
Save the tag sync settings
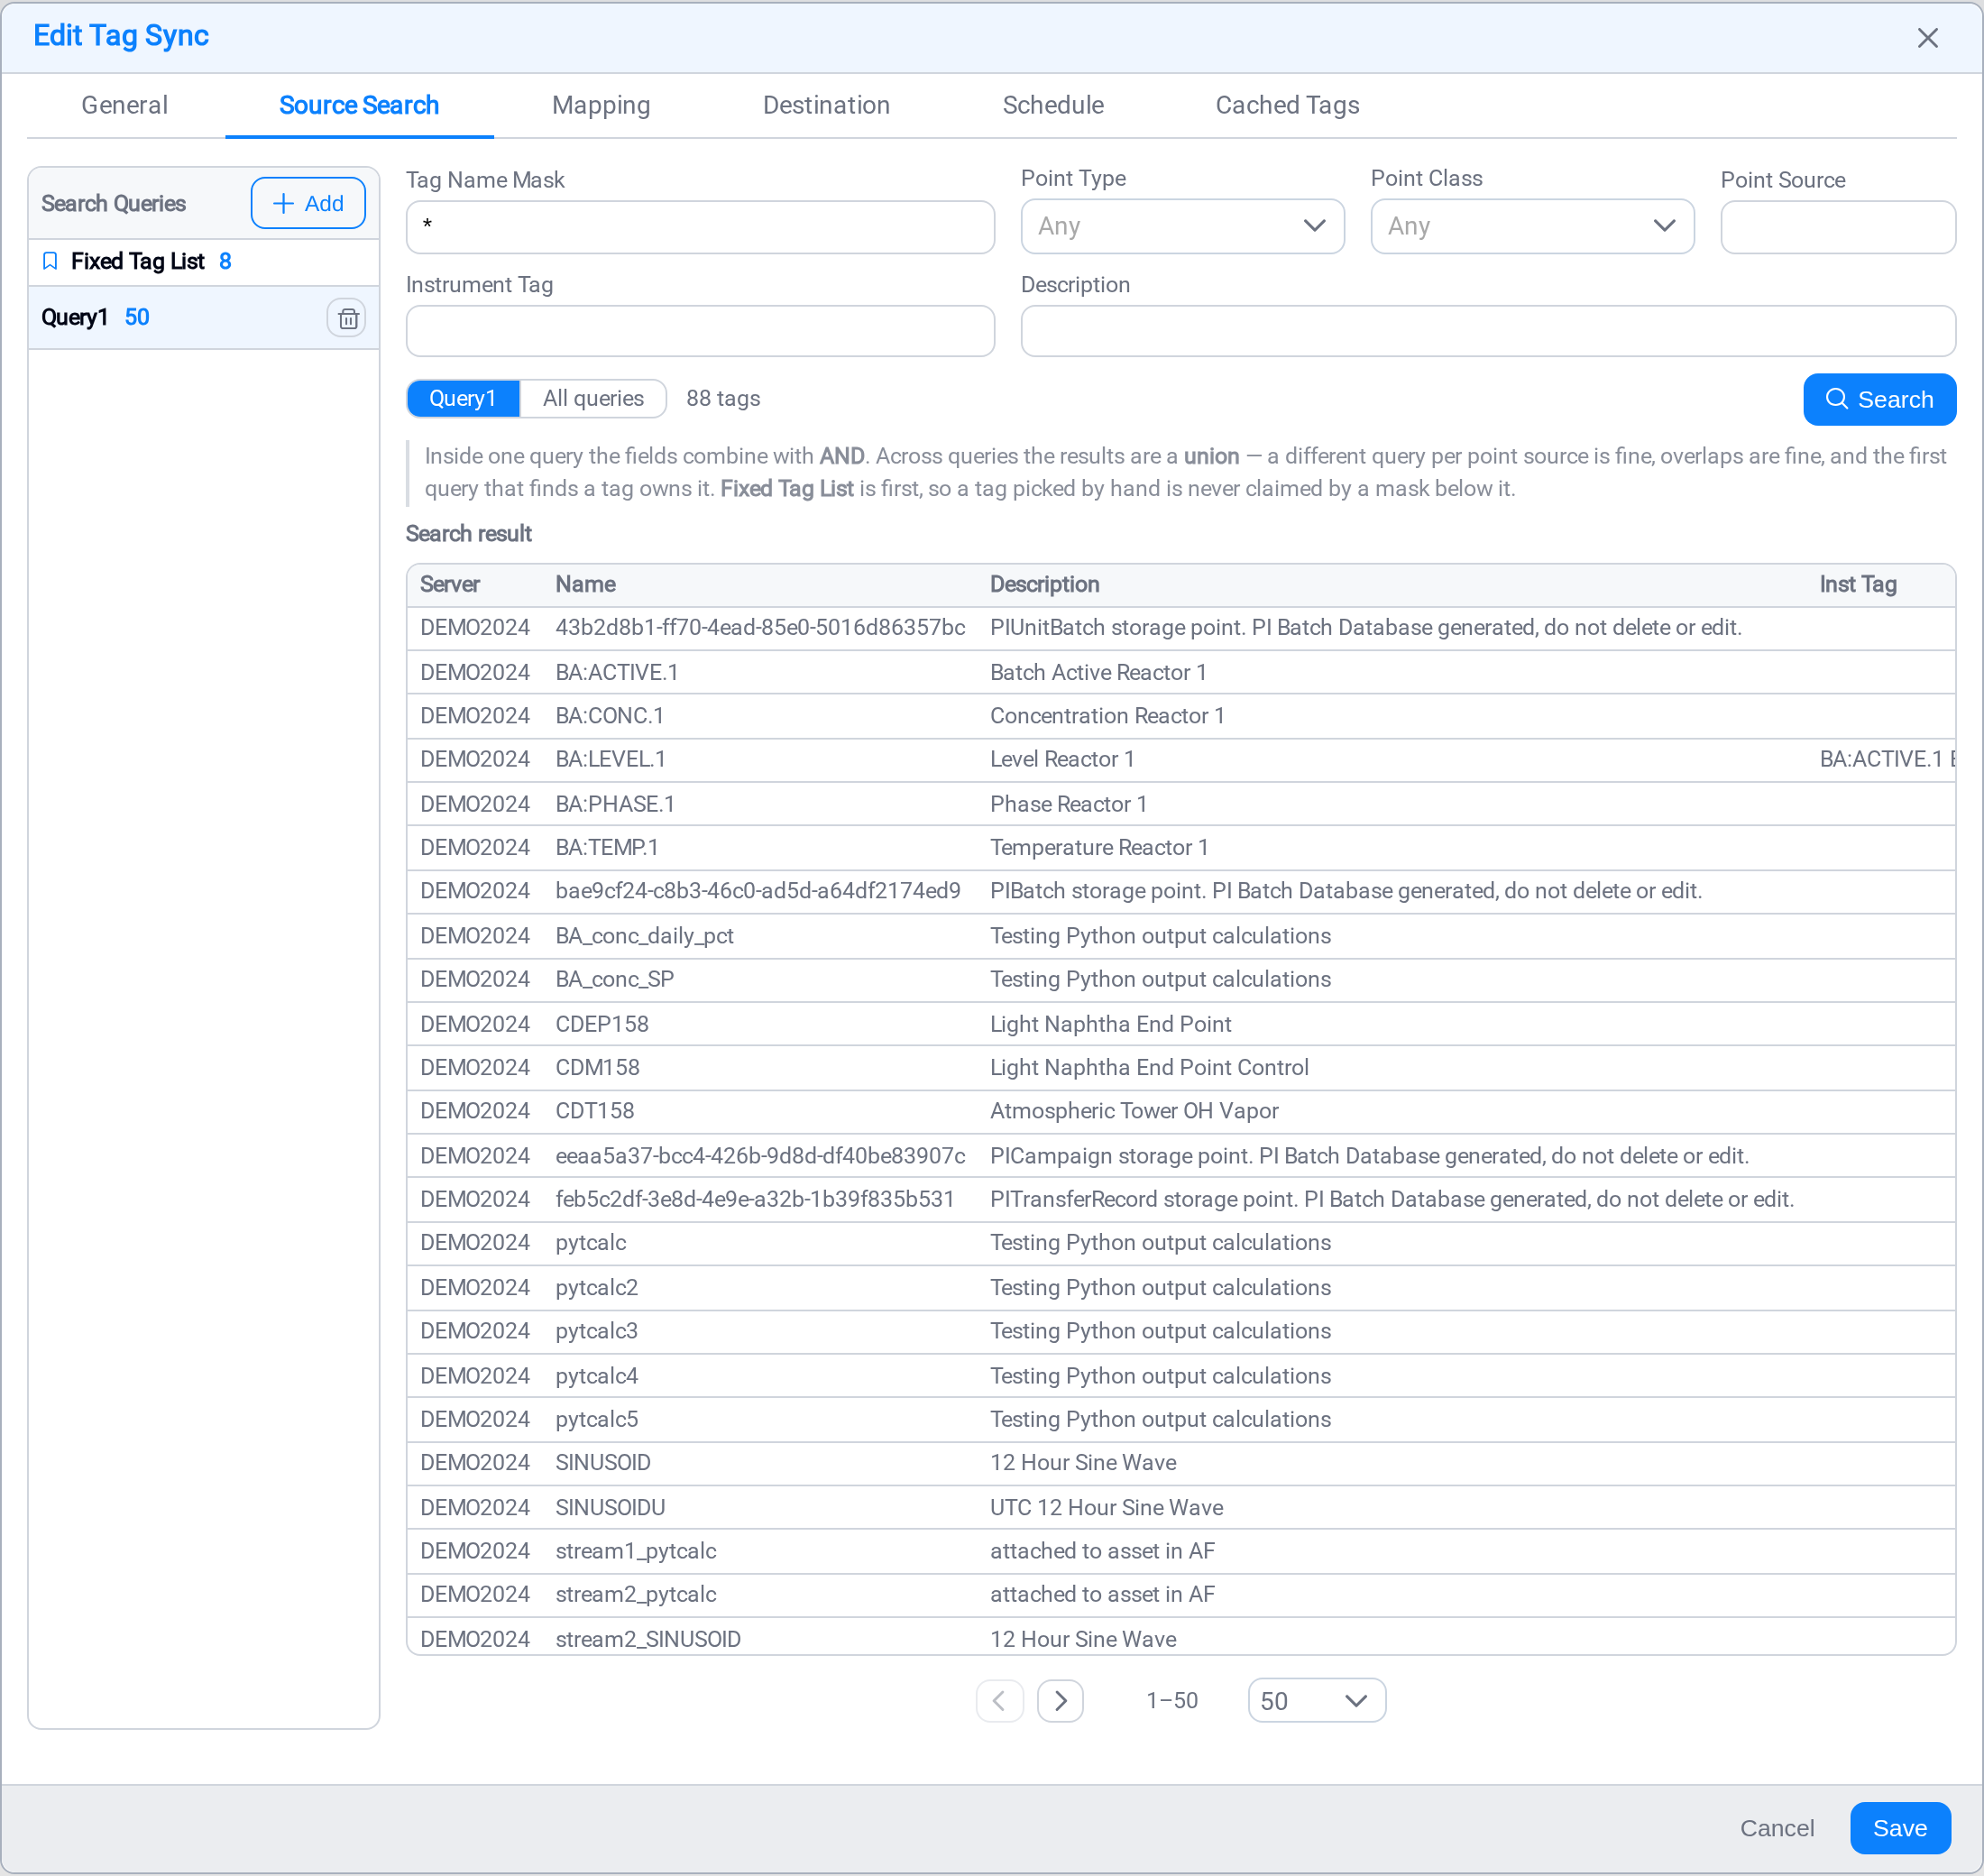[1899, 1828]
